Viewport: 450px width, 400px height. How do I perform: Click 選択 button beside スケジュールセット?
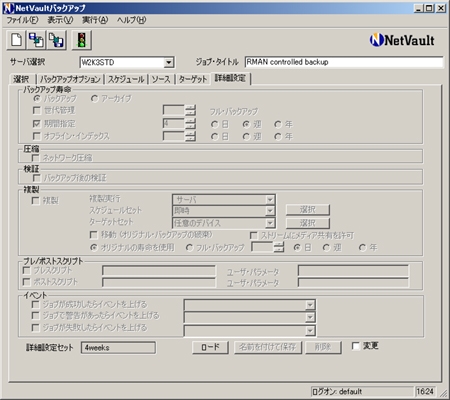pos(308,210)
